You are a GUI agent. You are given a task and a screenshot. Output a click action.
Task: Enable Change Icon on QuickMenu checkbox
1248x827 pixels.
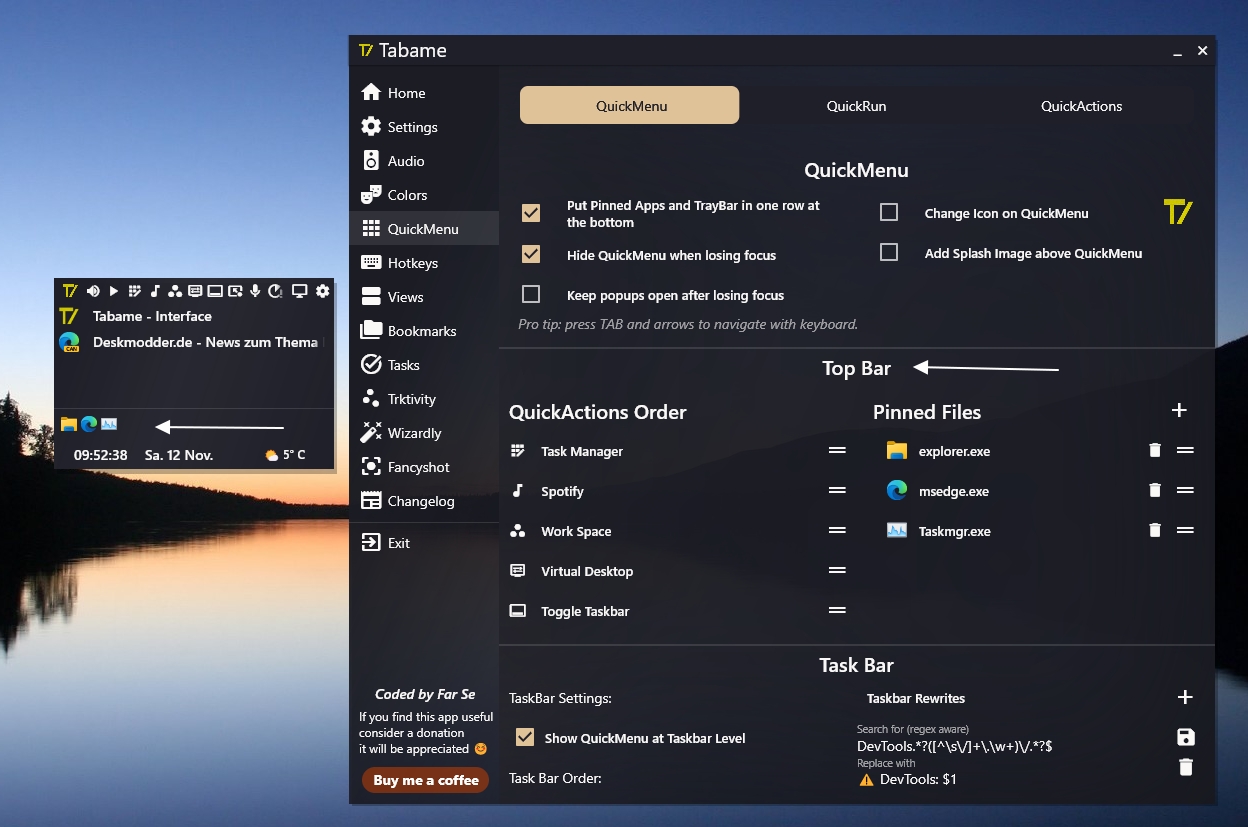(889, 212)
